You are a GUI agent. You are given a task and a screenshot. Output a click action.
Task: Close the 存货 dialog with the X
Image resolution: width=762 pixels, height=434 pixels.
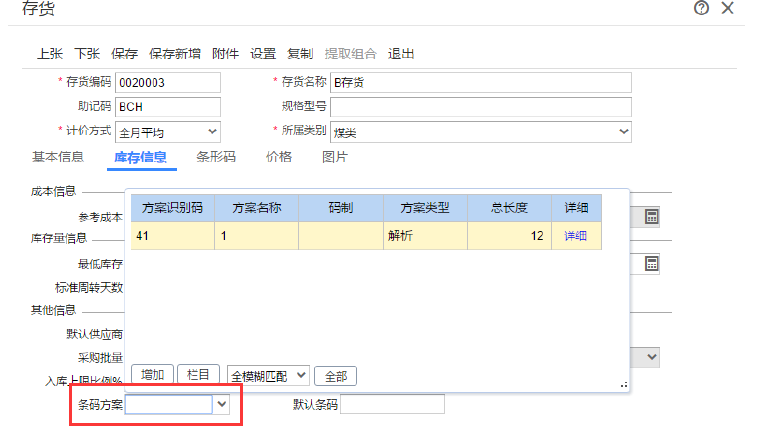[727, 8]
